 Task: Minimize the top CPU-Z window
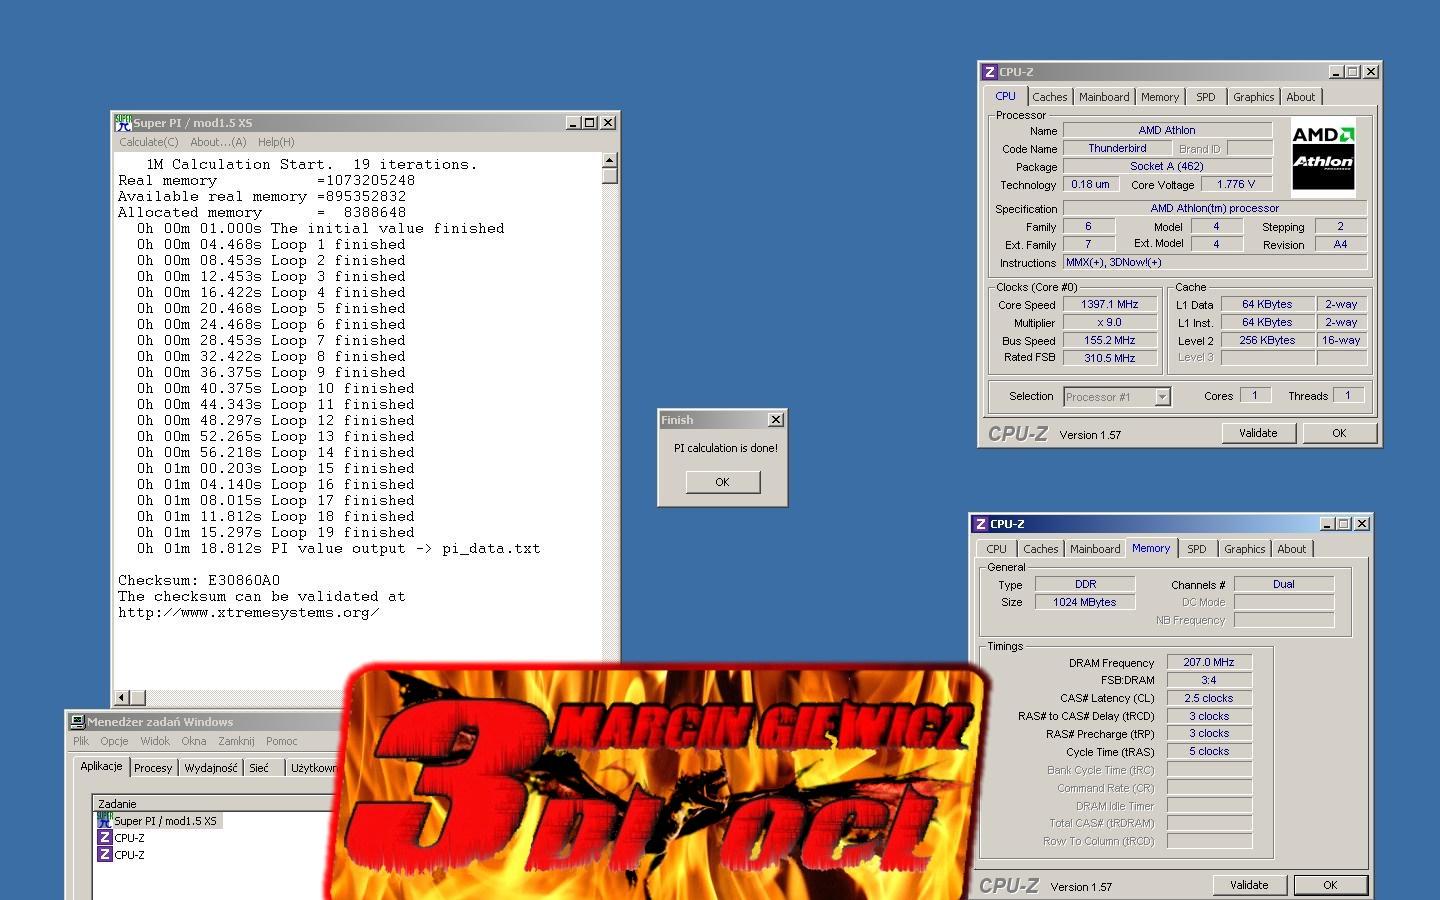pyautogui.click(x=1336, y=72)
